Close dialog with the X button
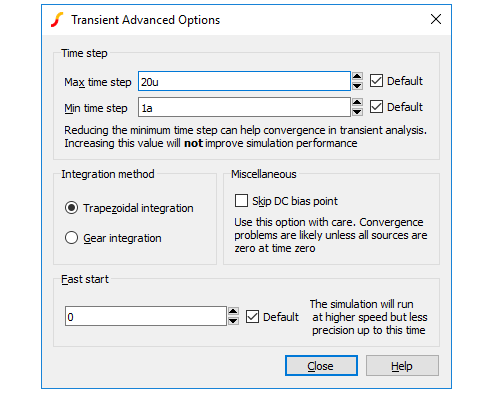This screenshot has height=396, width=495. [436, 19]
